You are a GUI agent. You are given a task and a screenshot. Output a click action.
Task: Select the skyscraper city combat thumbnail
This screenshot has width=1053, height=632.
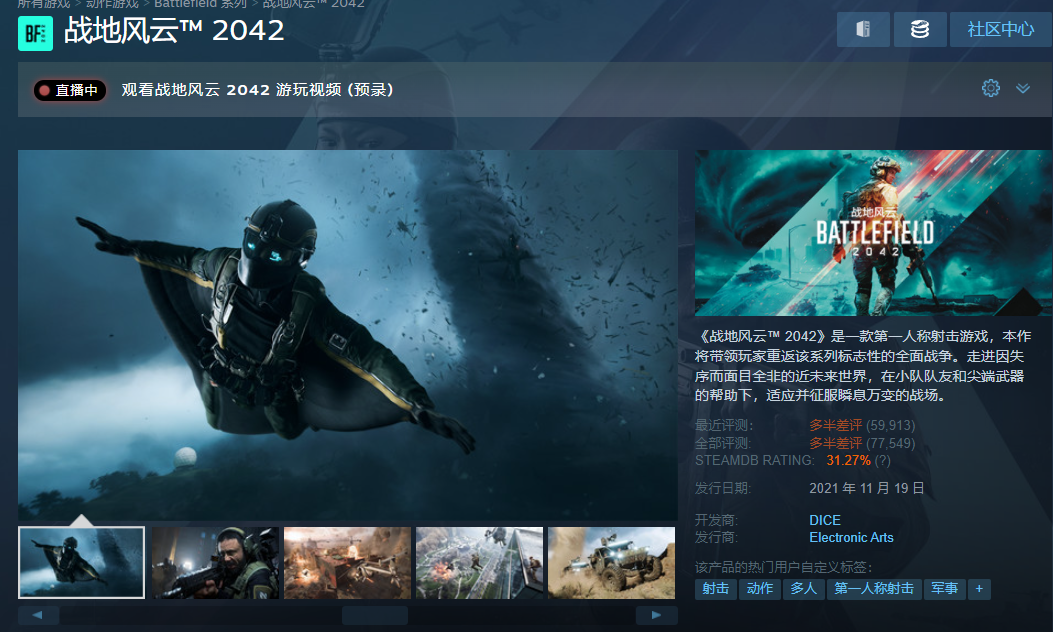click(x=479, y=562)
